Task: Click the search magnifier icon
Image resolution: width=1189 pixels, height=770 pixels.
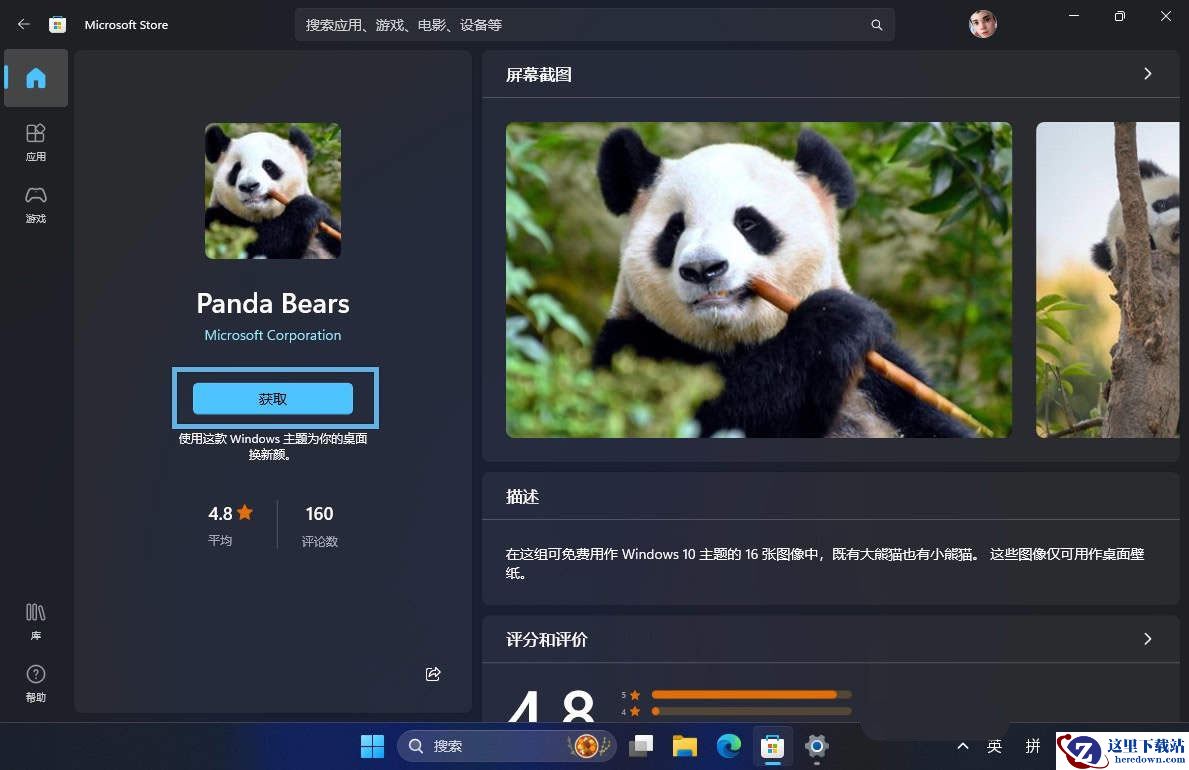Action: click(x=877, y=25)
